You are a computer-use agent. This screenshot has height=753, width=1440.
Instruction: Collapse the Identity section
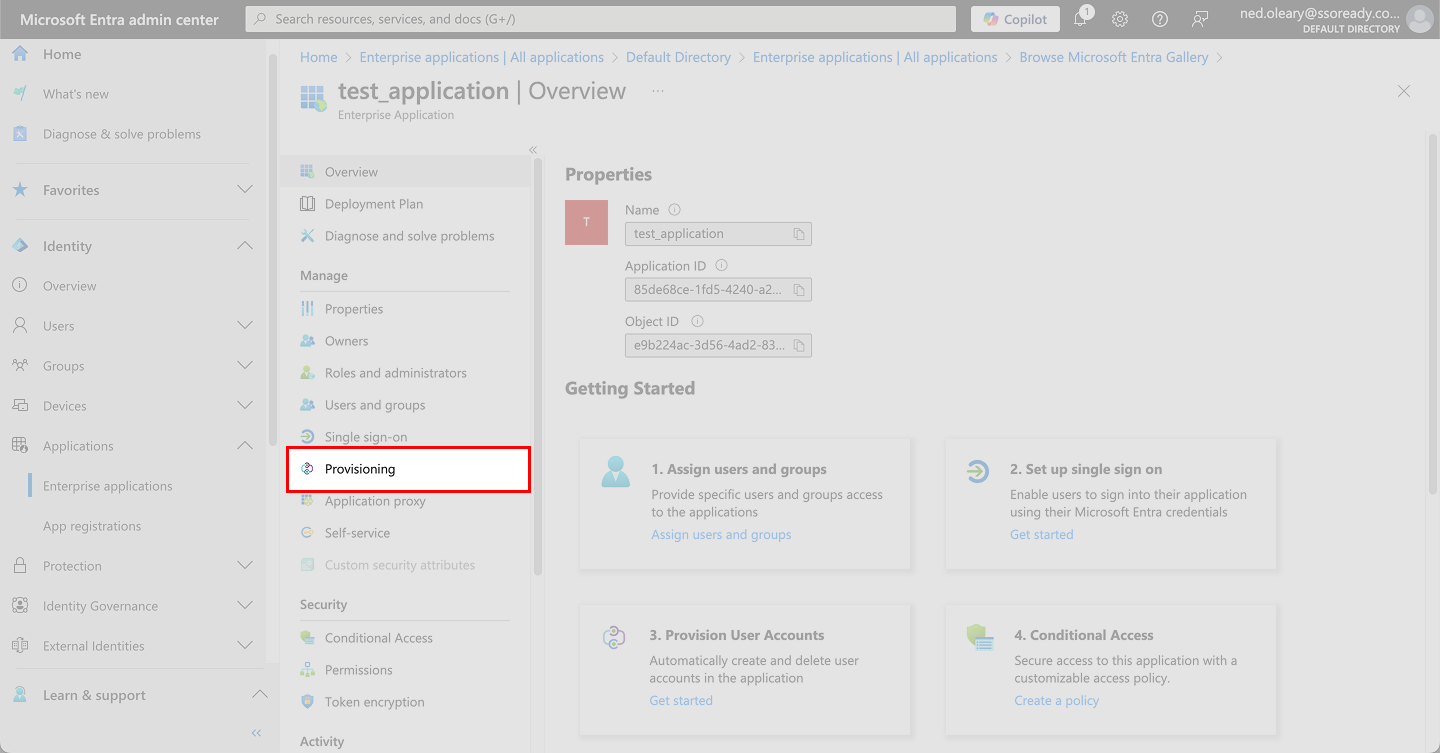click(x=245, y=246)
